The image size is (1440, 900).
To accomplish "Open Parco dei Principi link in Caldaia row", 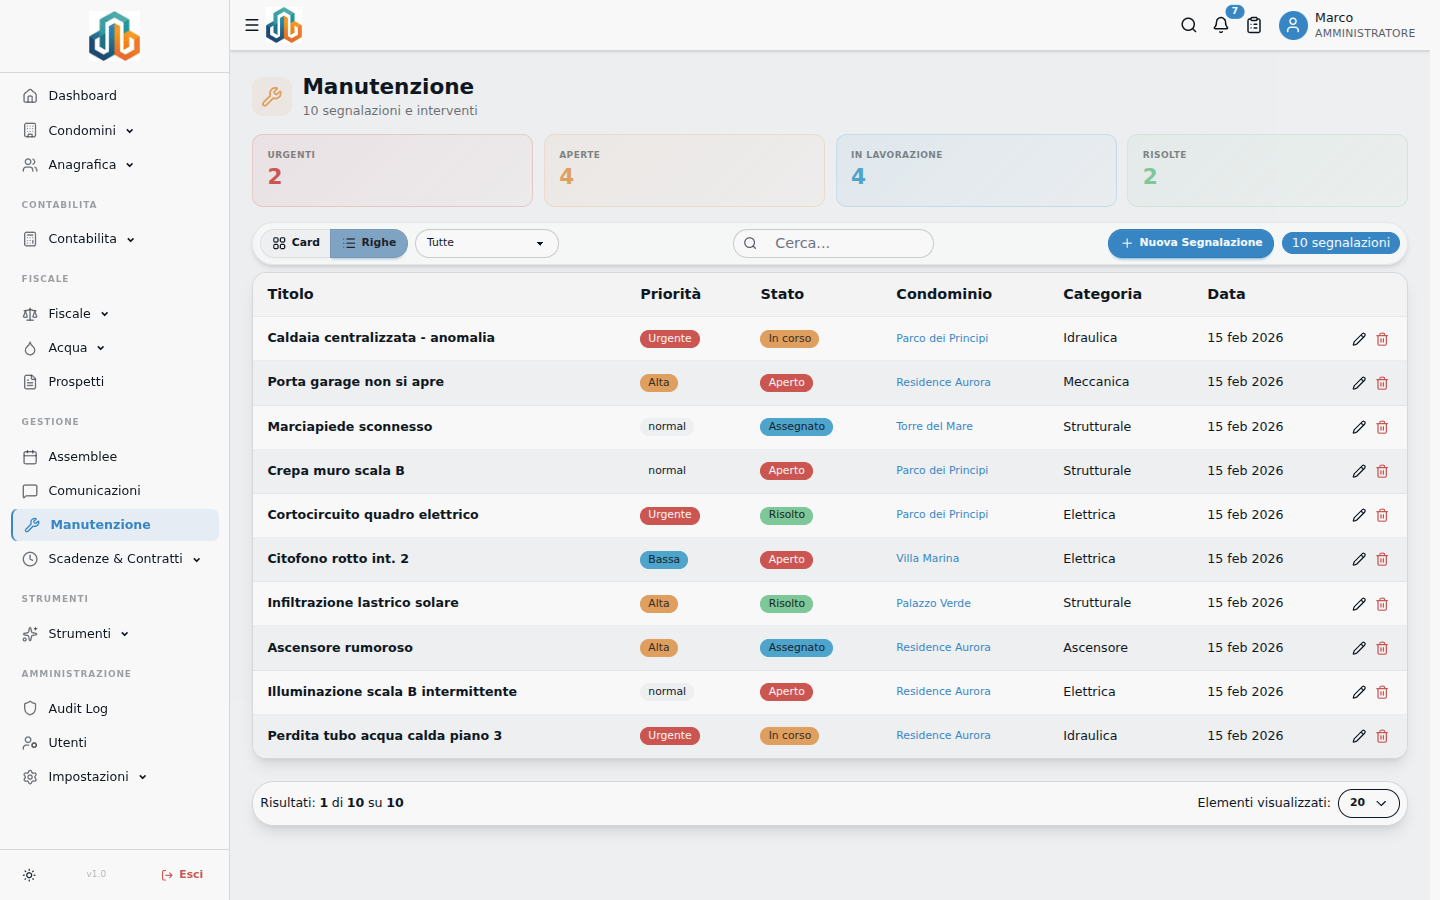I will [942, 338].
